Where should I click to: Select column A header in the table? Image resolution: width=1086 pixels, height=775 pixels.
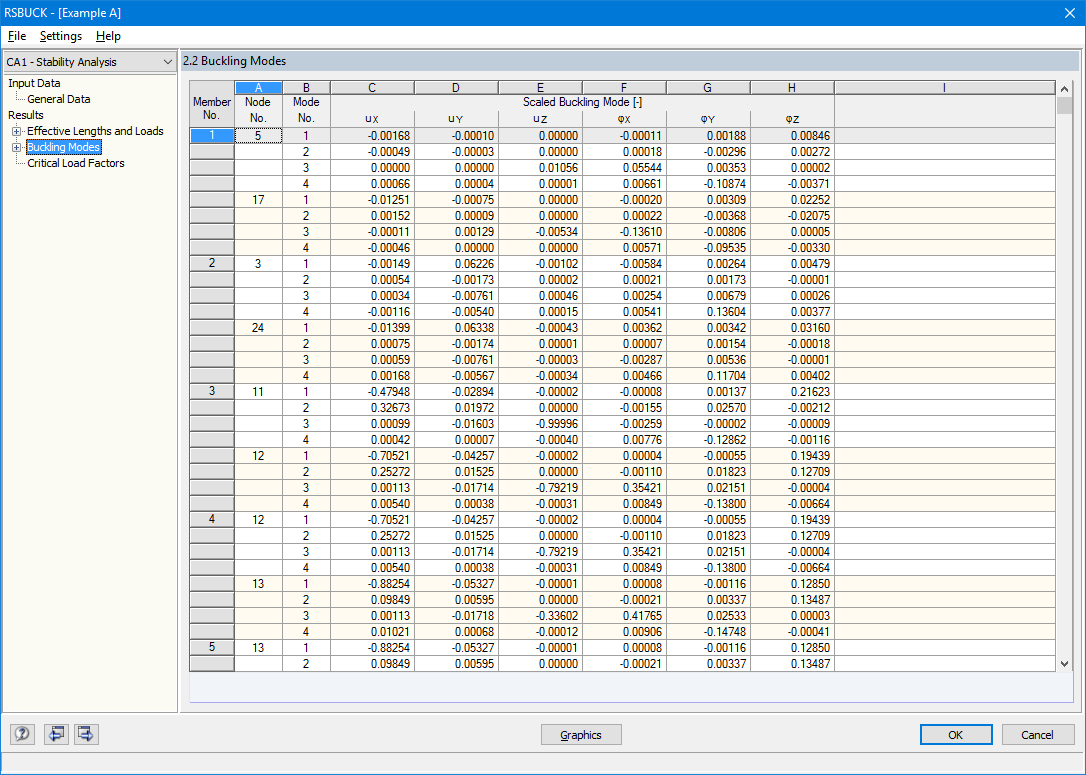tap(258, 87)
